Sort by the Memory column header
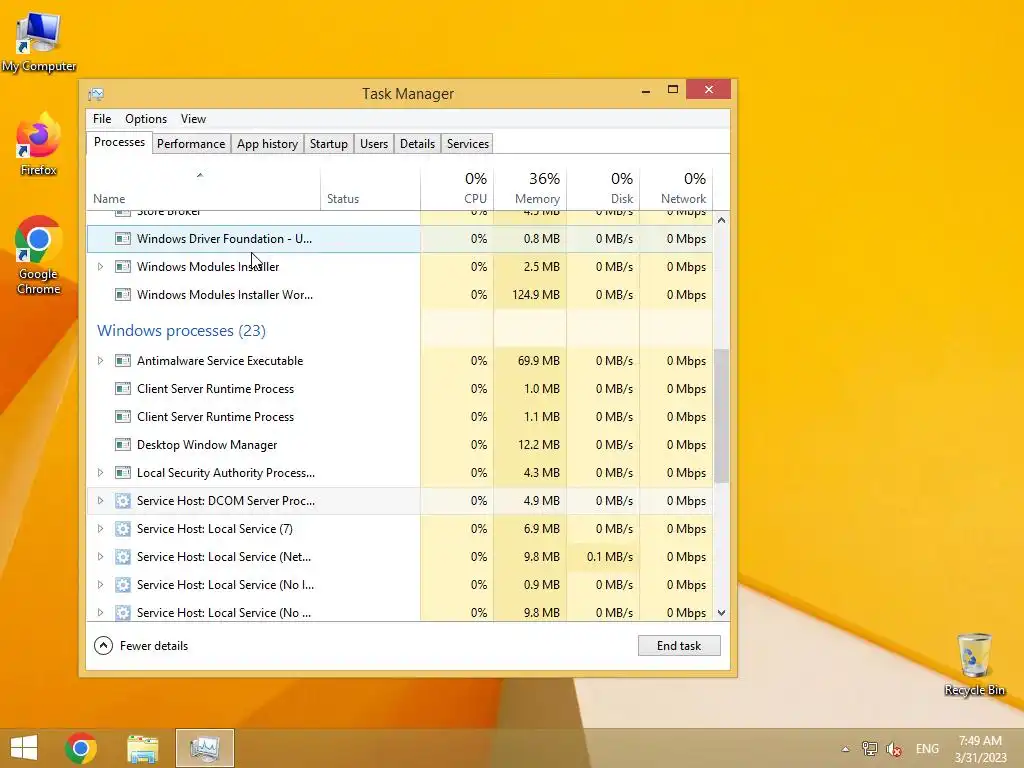The width and height of the screenshot is (1024, 768). [530, 189]
